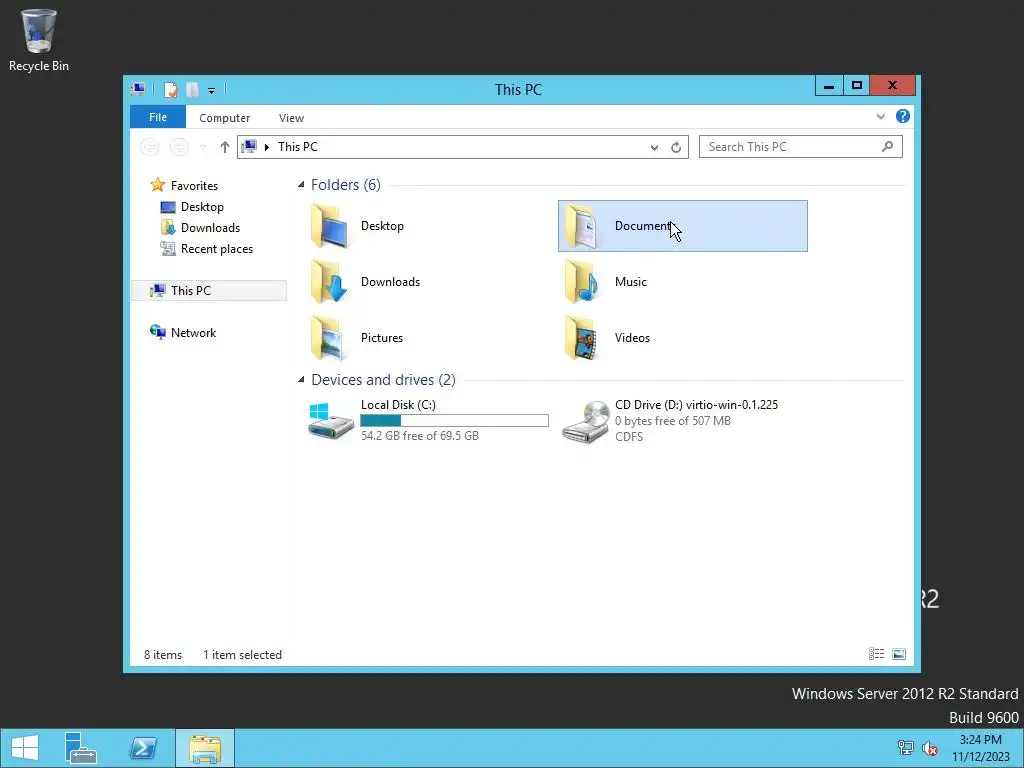Viewport: 1024px width, 768px height.
Task: Collapse the Devices and drives (2) group
Action: pos(301,379)
